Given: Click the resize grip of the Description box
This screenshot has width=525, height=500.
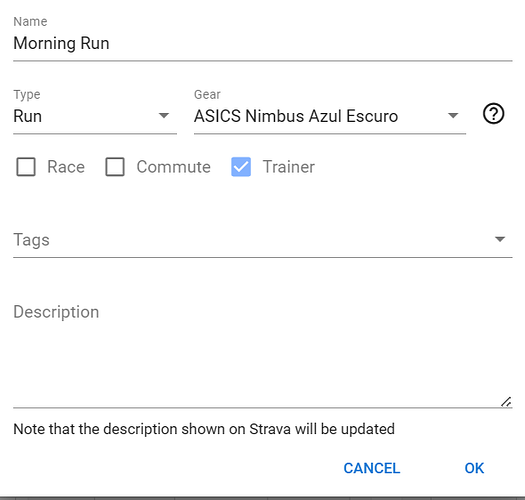Looking at the screenshot, I should click(506, 402).
